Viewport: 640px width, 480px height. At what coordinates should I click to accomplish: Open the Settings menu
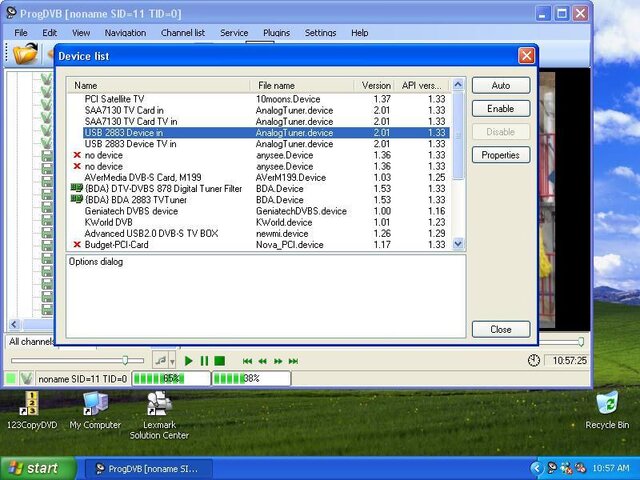coord(320,33)
